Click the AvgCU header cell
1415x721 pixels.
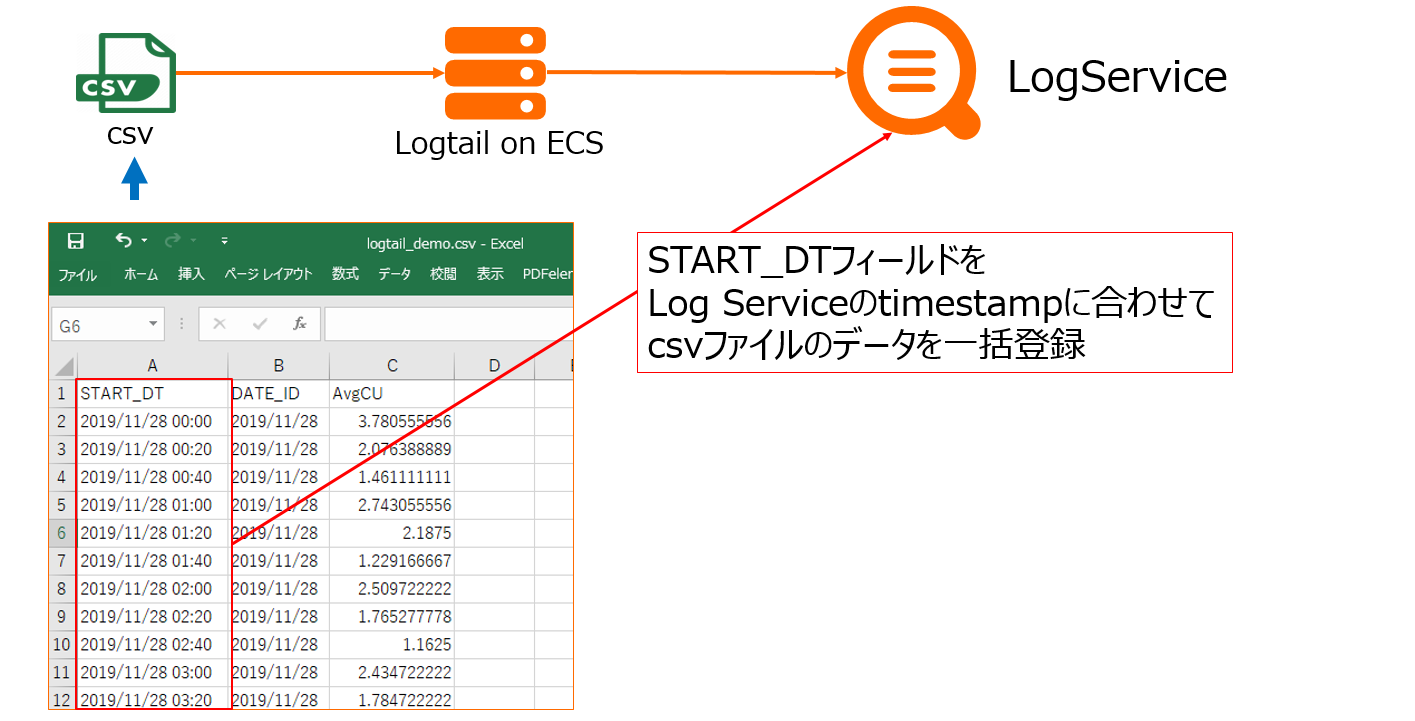(392, 394)
